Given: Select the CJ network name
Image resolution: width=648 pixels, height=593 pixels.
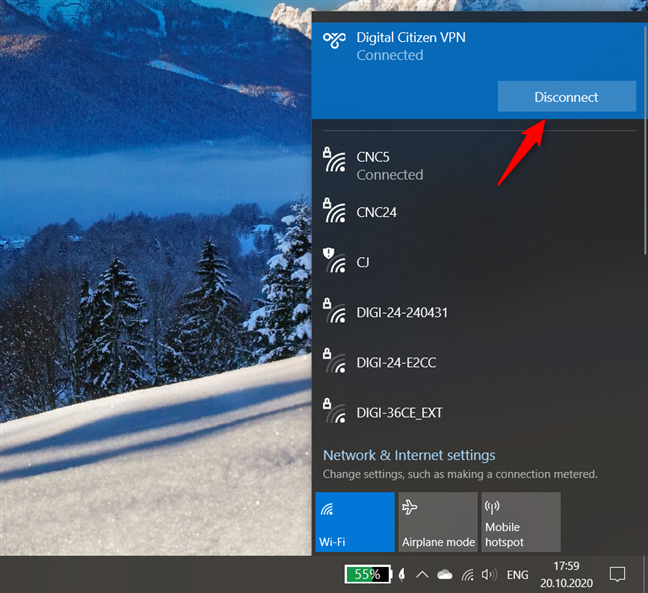Looking at the screenshot, I should tap(363, 262).
